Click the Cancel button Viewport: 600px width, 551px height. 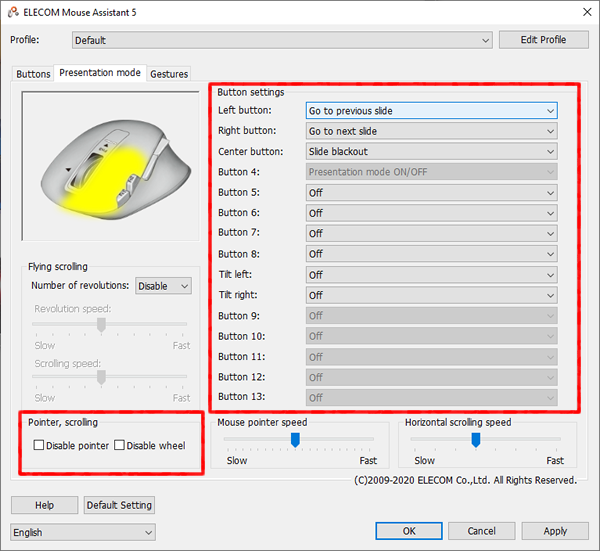pyautogui.click(x=481, y=531)
